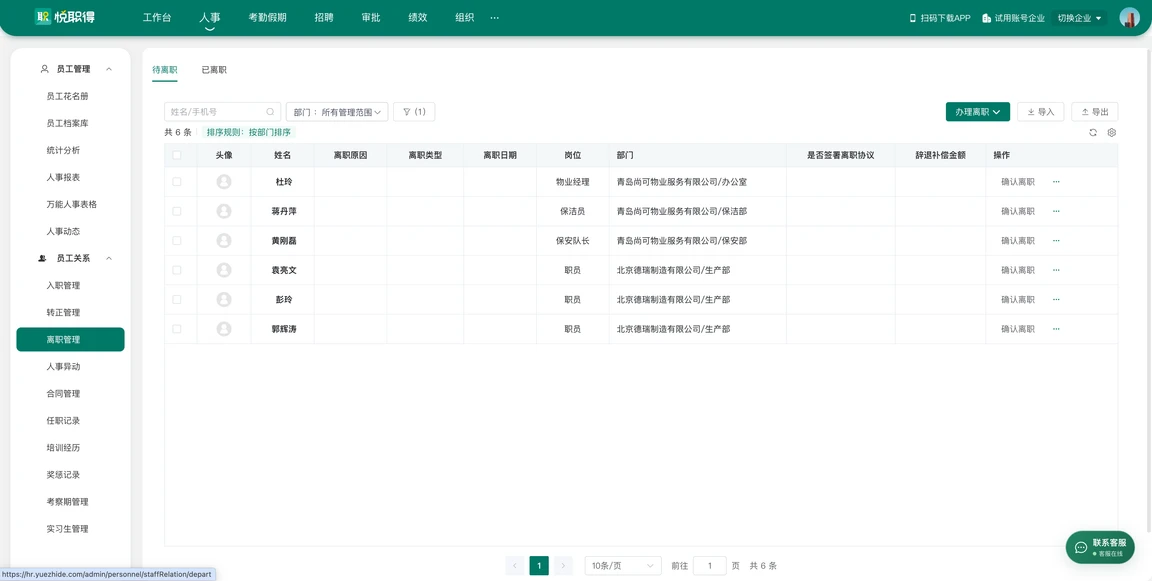Viewport: 1152px width, 581px height.
Task: Click the 导出 button
Action: [1095, 112]
